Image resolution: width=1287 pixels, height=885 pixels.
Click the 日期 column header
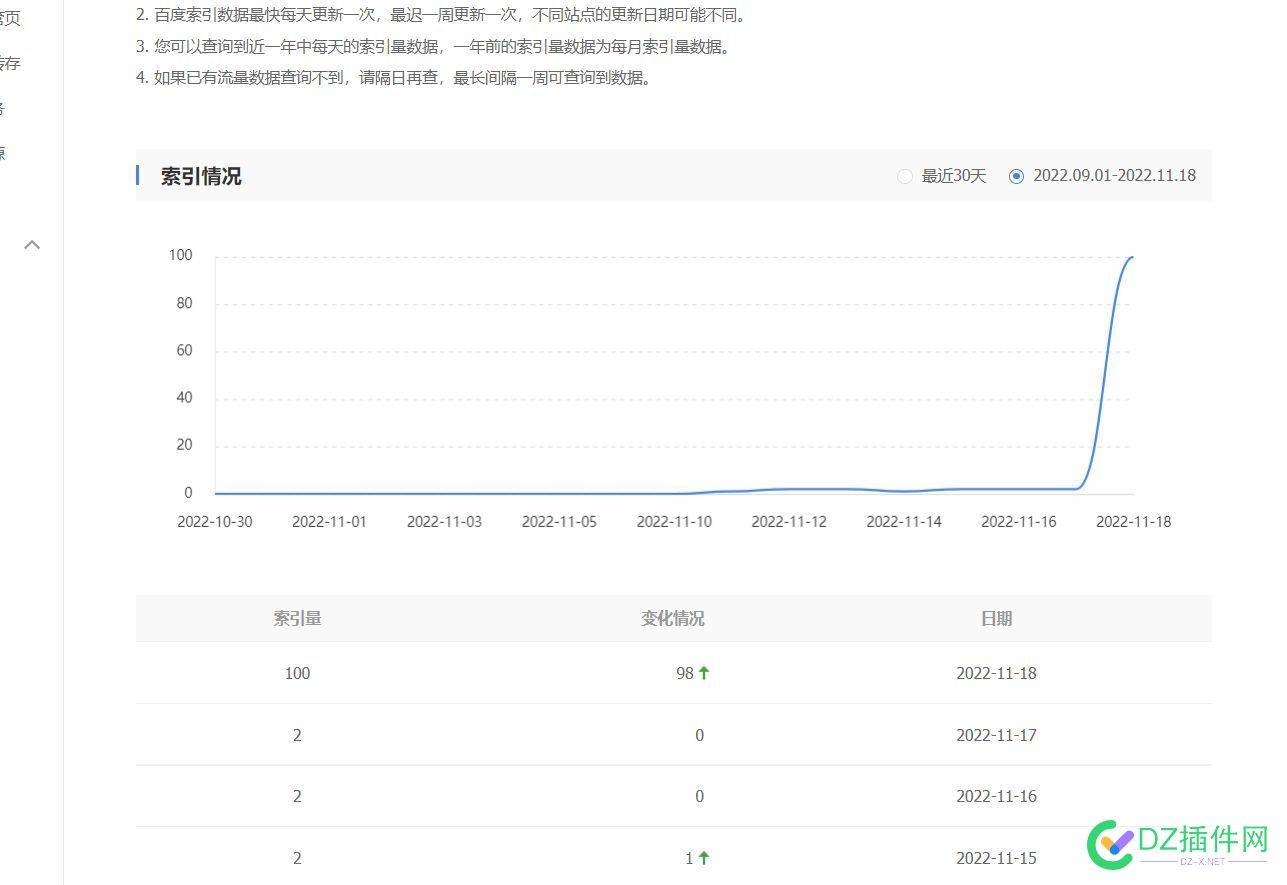click(996, 618)
